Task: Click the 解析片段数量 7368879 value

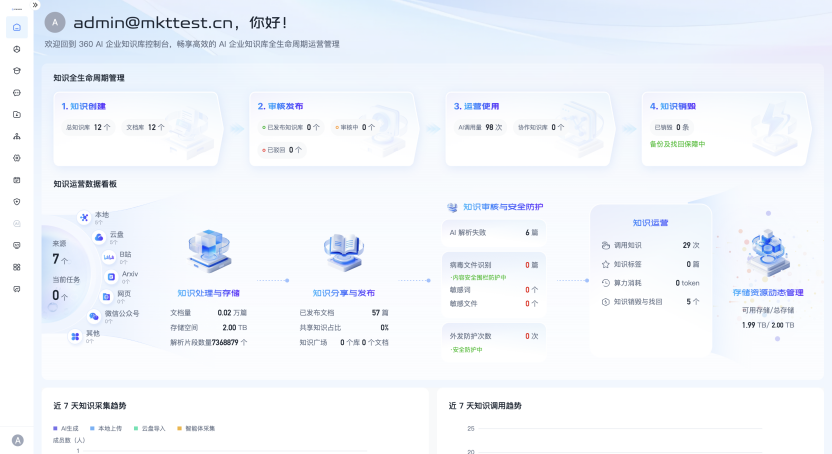Action: click(x=230, y=343)
